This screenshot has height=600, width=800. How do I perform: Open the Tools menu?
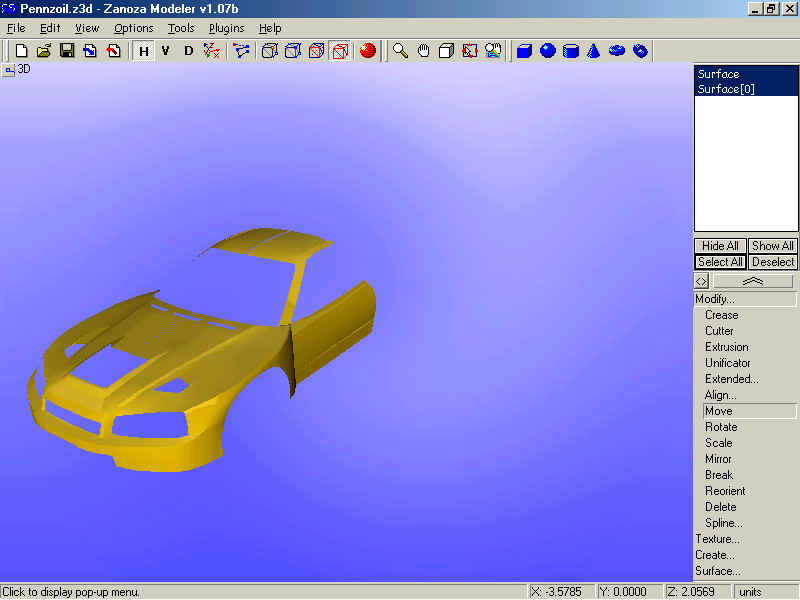coord(181,28)
